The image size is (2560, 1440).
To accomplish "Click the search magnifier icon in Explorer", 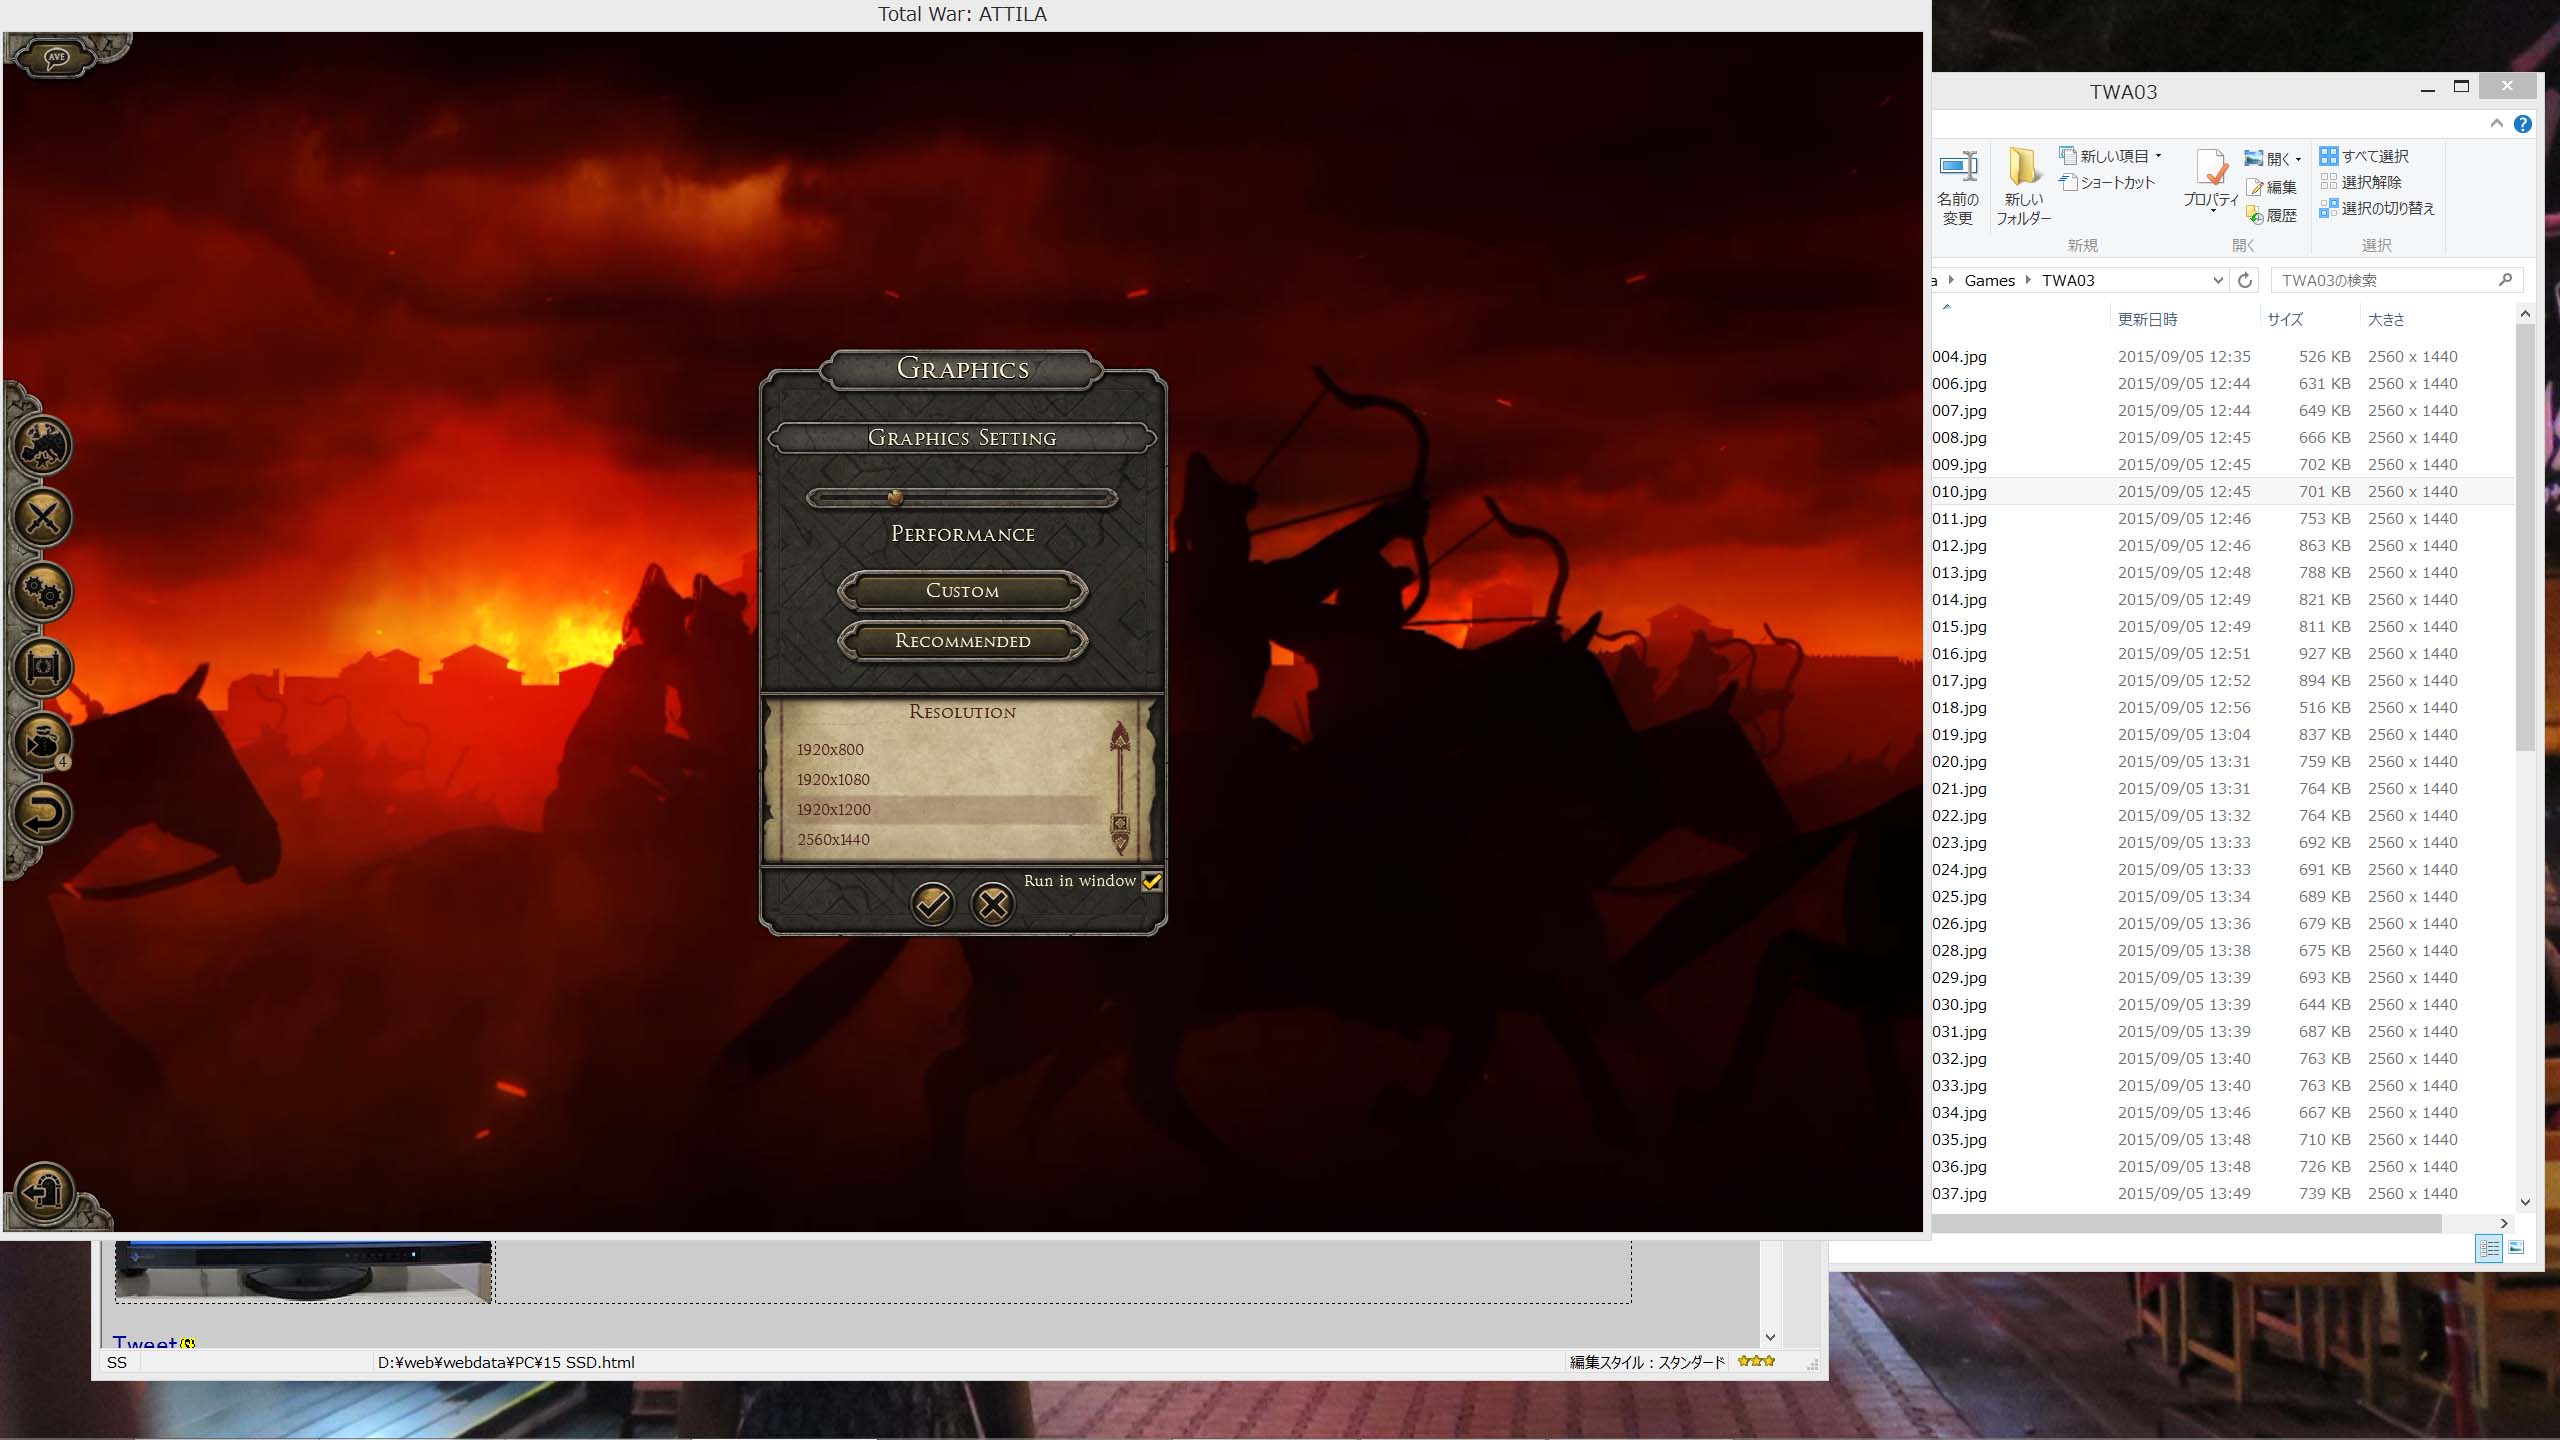I will (2505, 280).
